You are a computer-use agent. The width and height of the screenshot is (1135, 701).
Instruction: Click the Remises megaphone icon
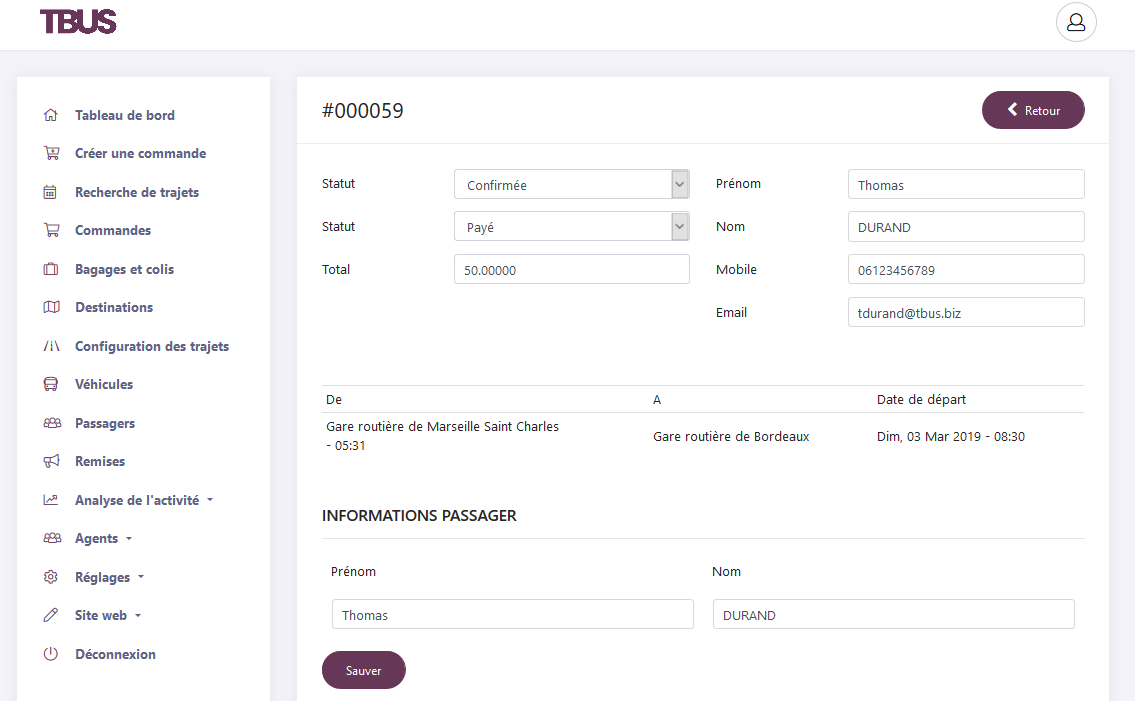[51, 461]
